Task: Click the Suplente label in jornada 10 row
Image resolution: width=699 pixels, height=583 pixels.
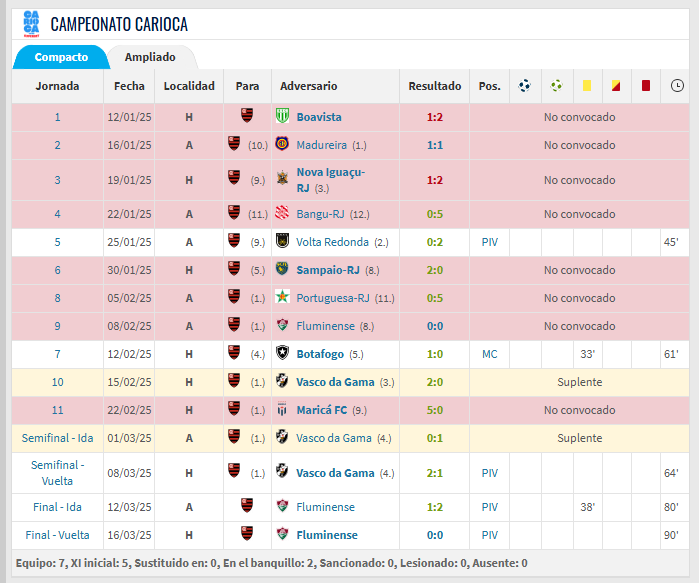Action: (x=580, y=382)
